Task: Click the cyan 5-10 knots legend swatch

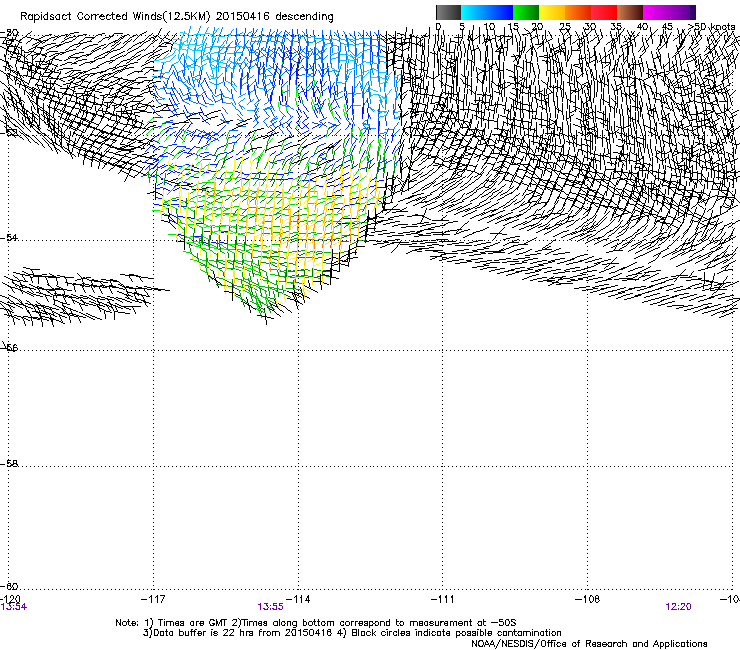Action: (x=474, y=12)
